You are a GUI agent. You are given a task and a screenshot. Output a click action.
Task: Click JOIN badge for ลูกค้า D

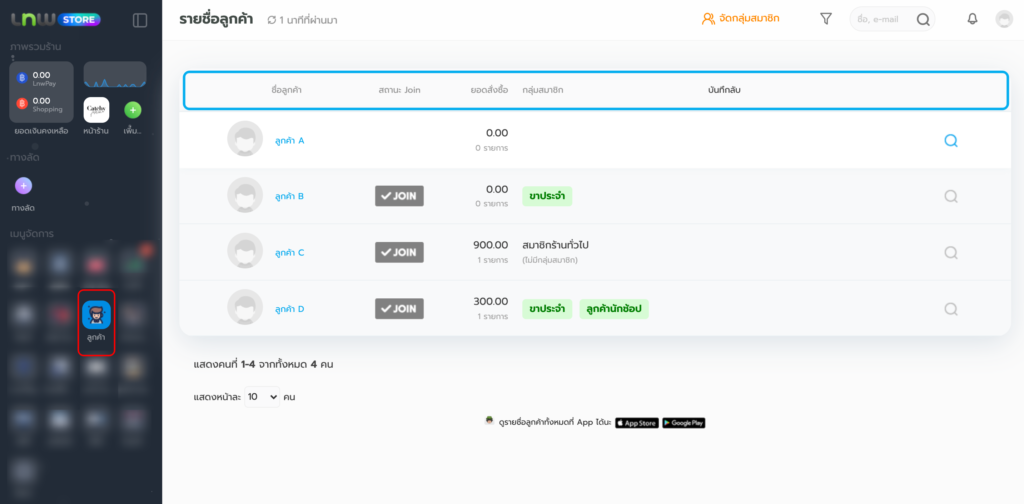[399, 308]
